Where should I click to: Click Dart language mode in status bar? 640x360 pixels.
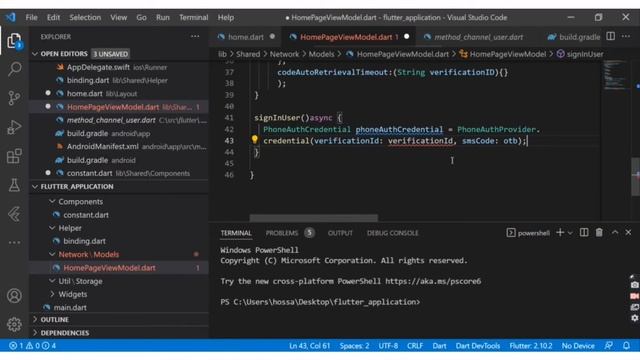pyautogui.click(x=439, y=346)
